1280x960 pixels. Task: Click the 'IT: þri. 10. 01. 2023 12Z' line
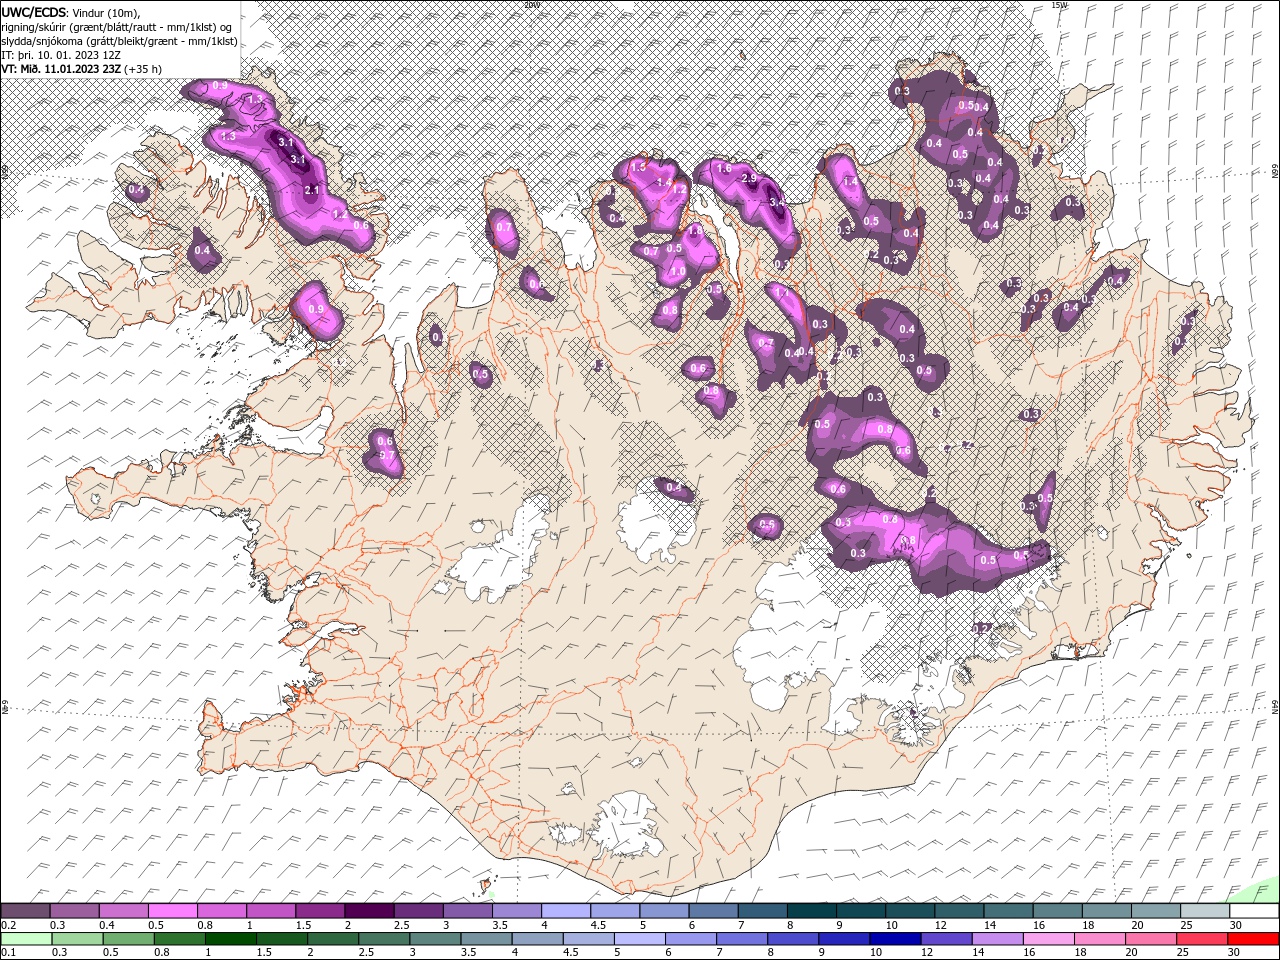coord(62,55)
